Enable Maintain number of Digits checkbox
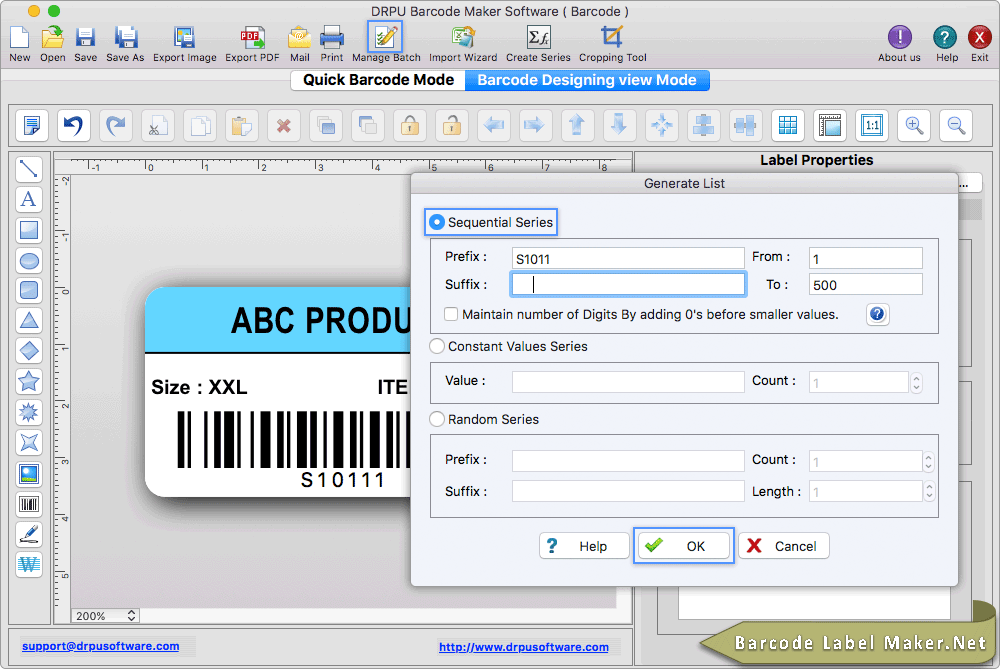1000x669 pixels. point(451,314)
